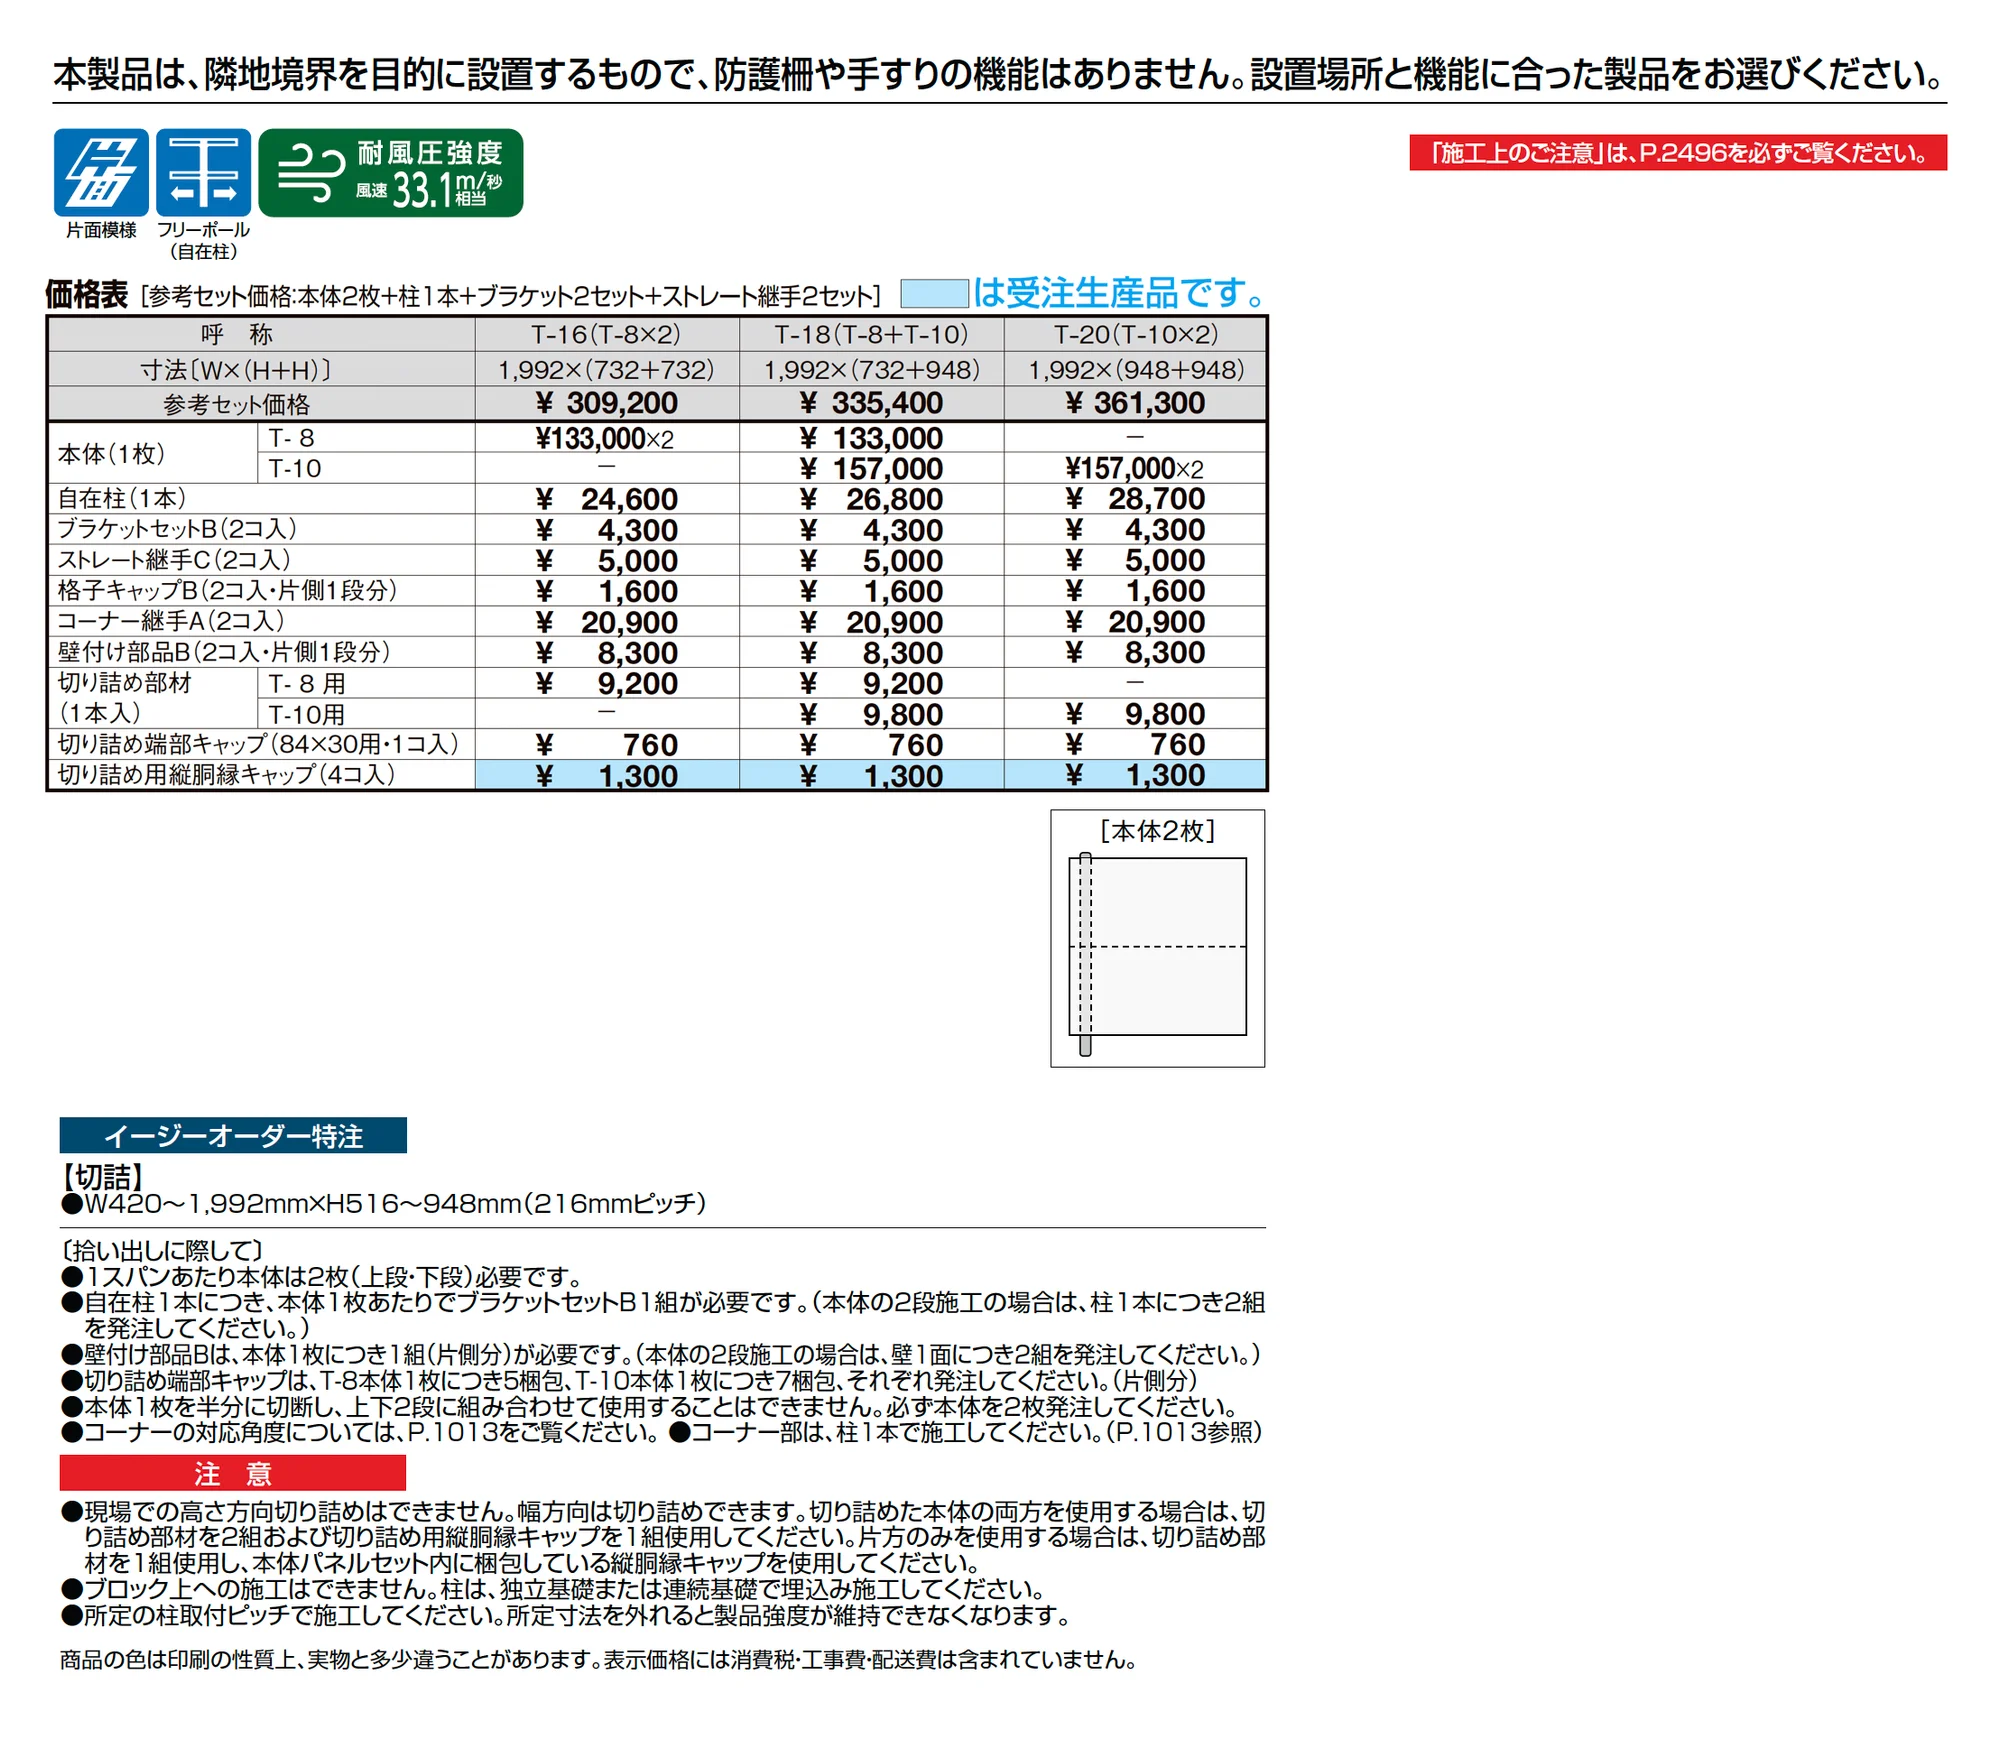Click 本体(1枚) row label
Image resolution: width=2000 pixels, height=1739 pixels.
[x=111, y=454]
